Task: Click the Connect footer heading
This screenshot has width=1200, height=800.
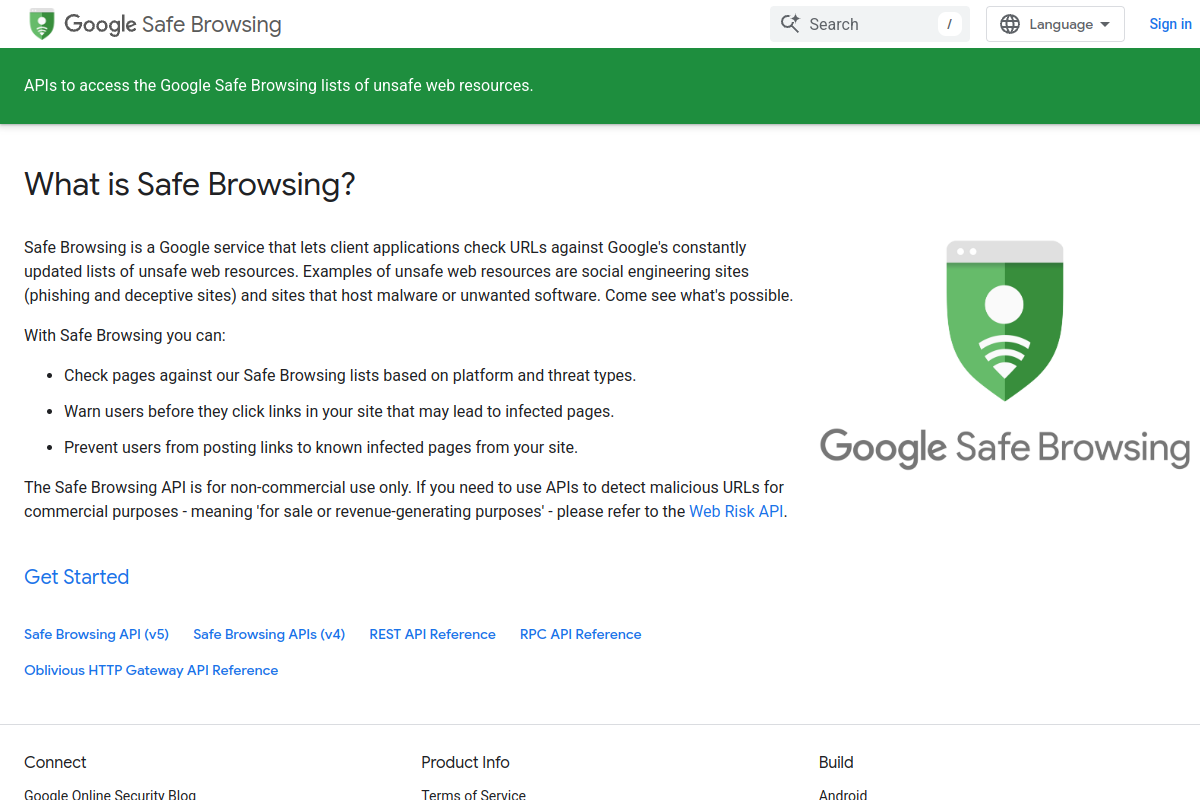Action: click(x=55, y=762)
